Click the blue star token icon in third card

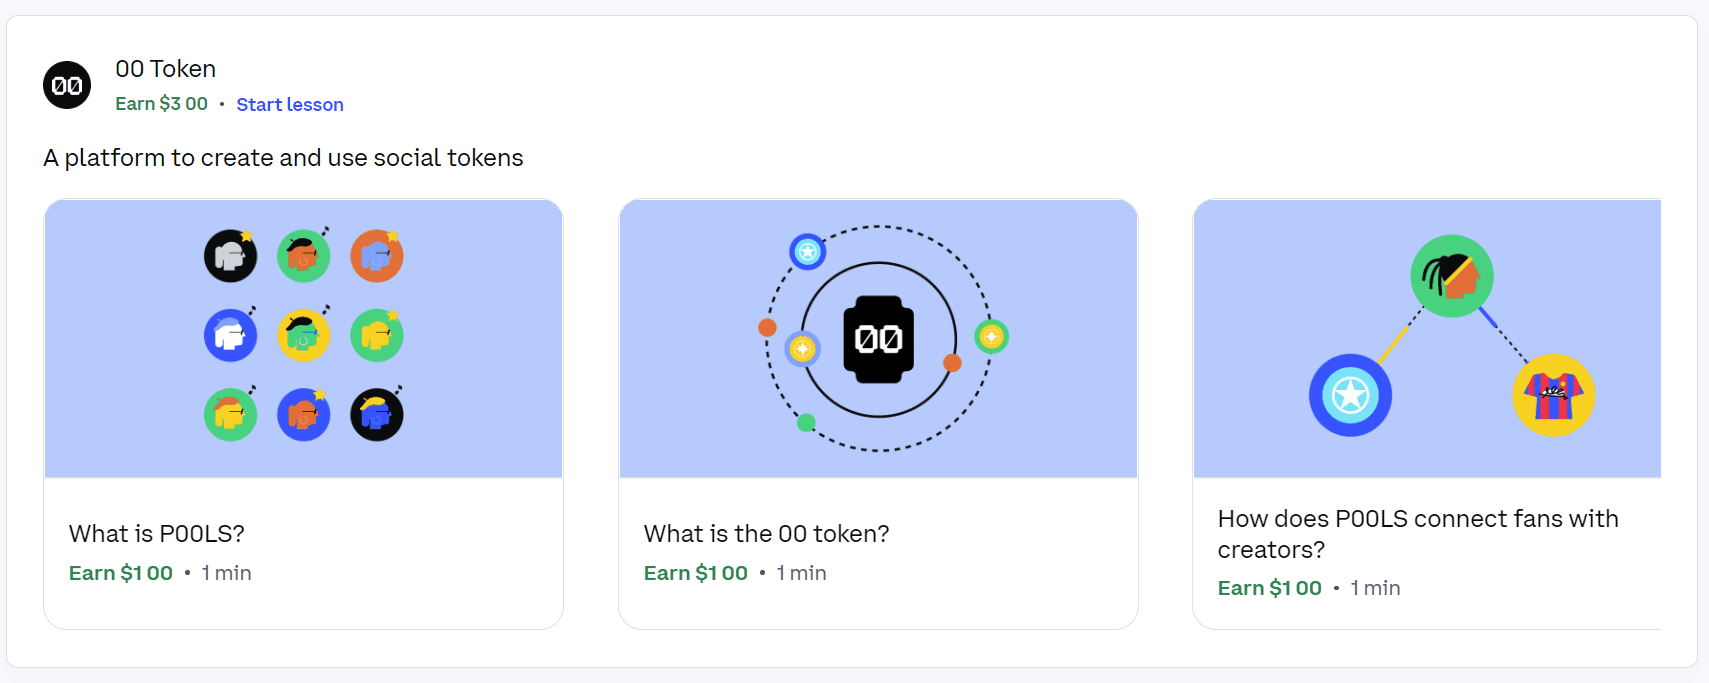pyautogui.click(x=1351, y=395)
